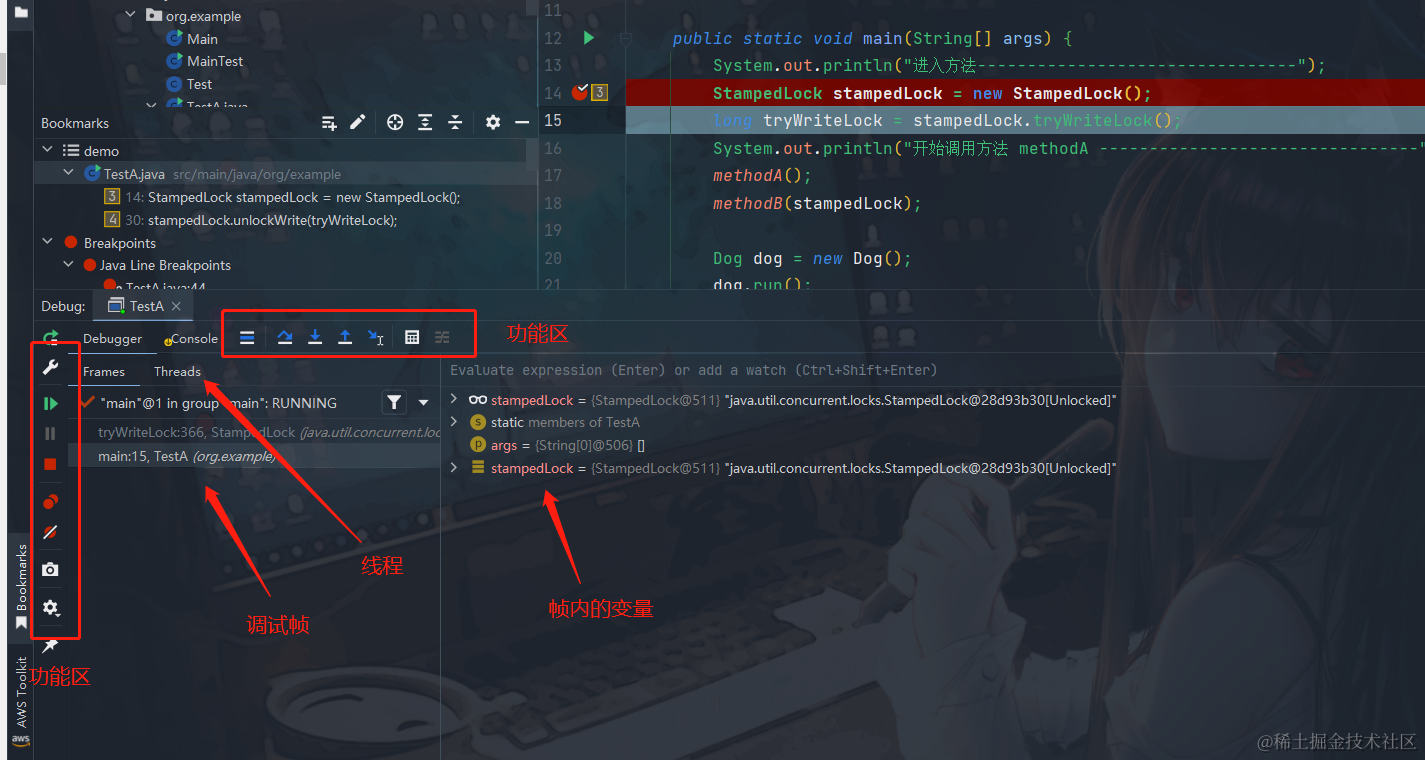Image resolution: width=1425 pixels, height=760 pixels.
Task: Open the Test class in project tree
Action: [199, 84]
